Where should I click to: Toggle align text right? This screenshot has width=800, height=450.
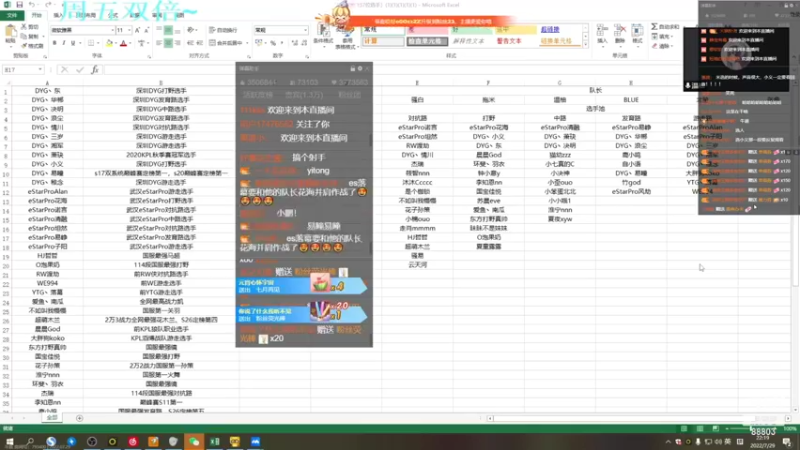[x=177, y=43]
